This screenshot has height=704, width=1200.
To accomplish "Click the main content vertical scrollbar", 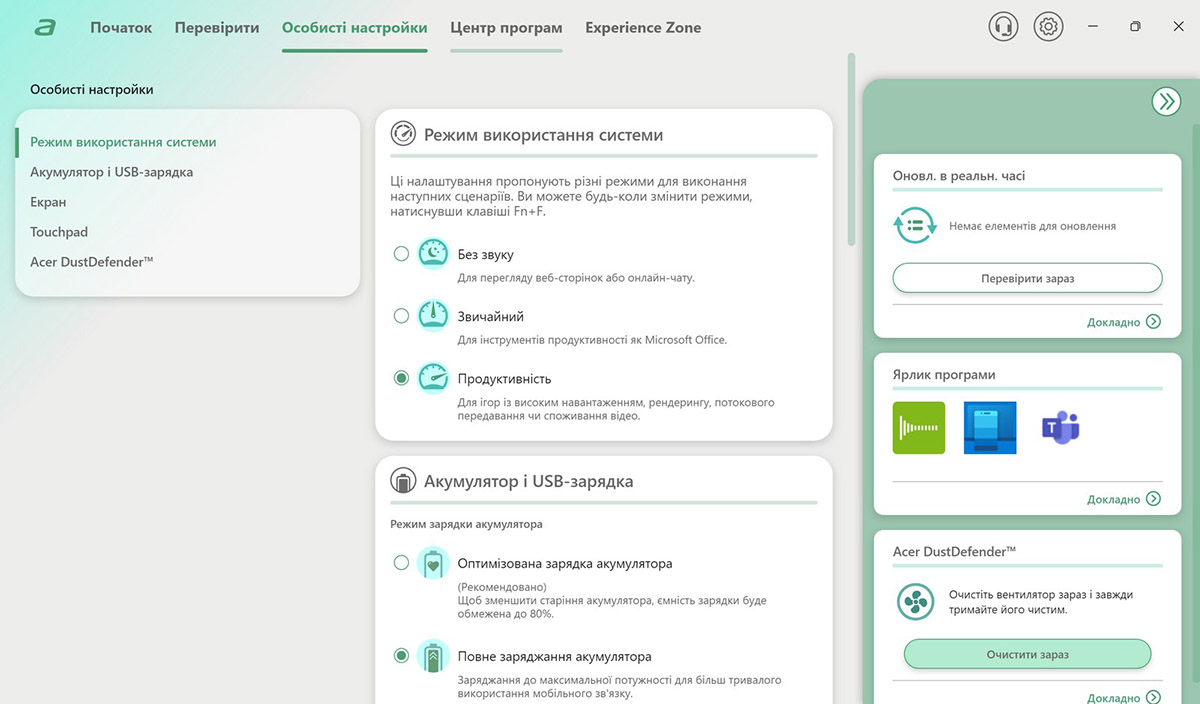I will [x=851, y=150].
